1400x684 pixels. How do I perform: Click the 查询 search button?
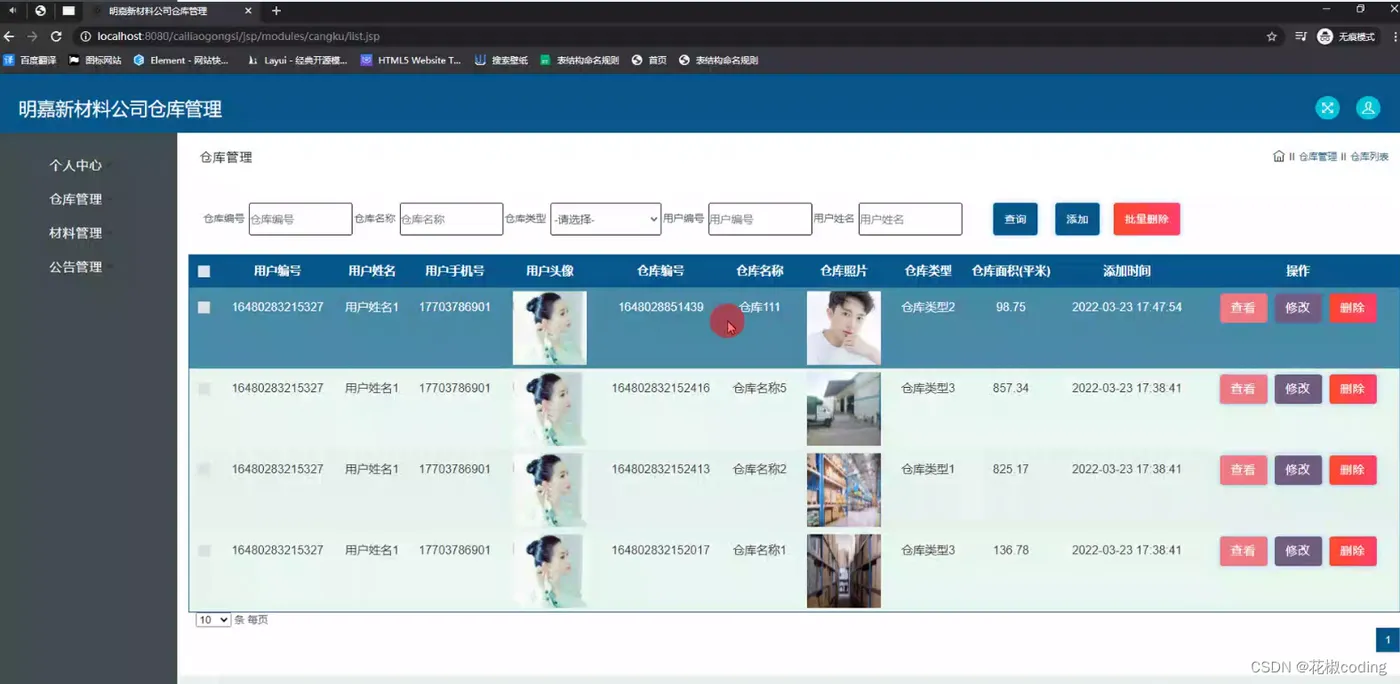(x=1015, y=219)
